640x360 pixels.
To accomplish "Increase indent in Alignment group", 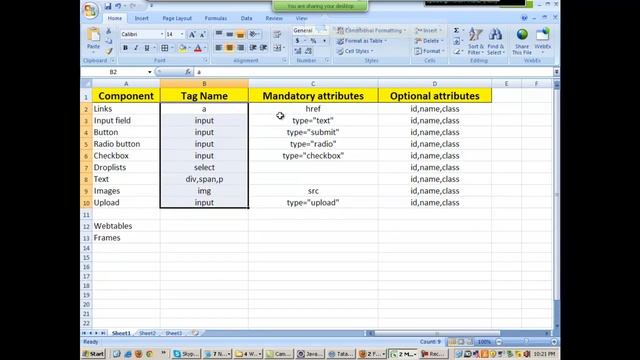I will (x=264, y=48).
